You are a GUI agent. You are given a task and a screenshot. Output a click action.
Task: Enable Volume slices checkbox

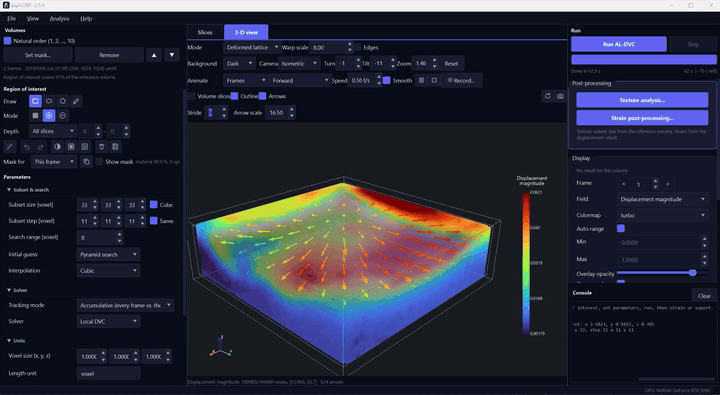191,96
